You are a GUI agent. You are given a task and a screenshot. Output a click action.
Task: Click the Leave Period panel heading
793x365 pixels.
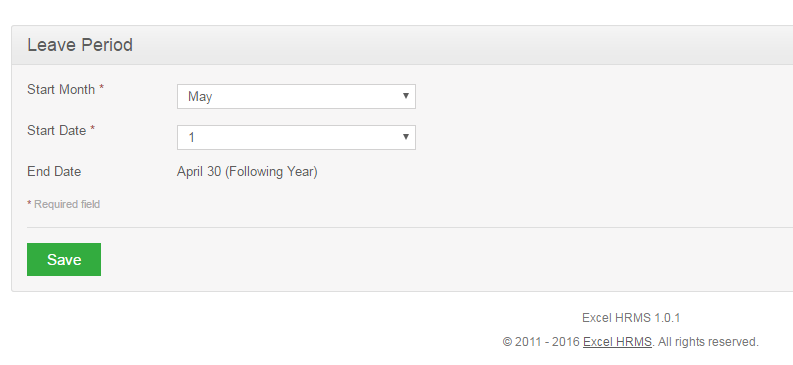click(x=80, y=45)
